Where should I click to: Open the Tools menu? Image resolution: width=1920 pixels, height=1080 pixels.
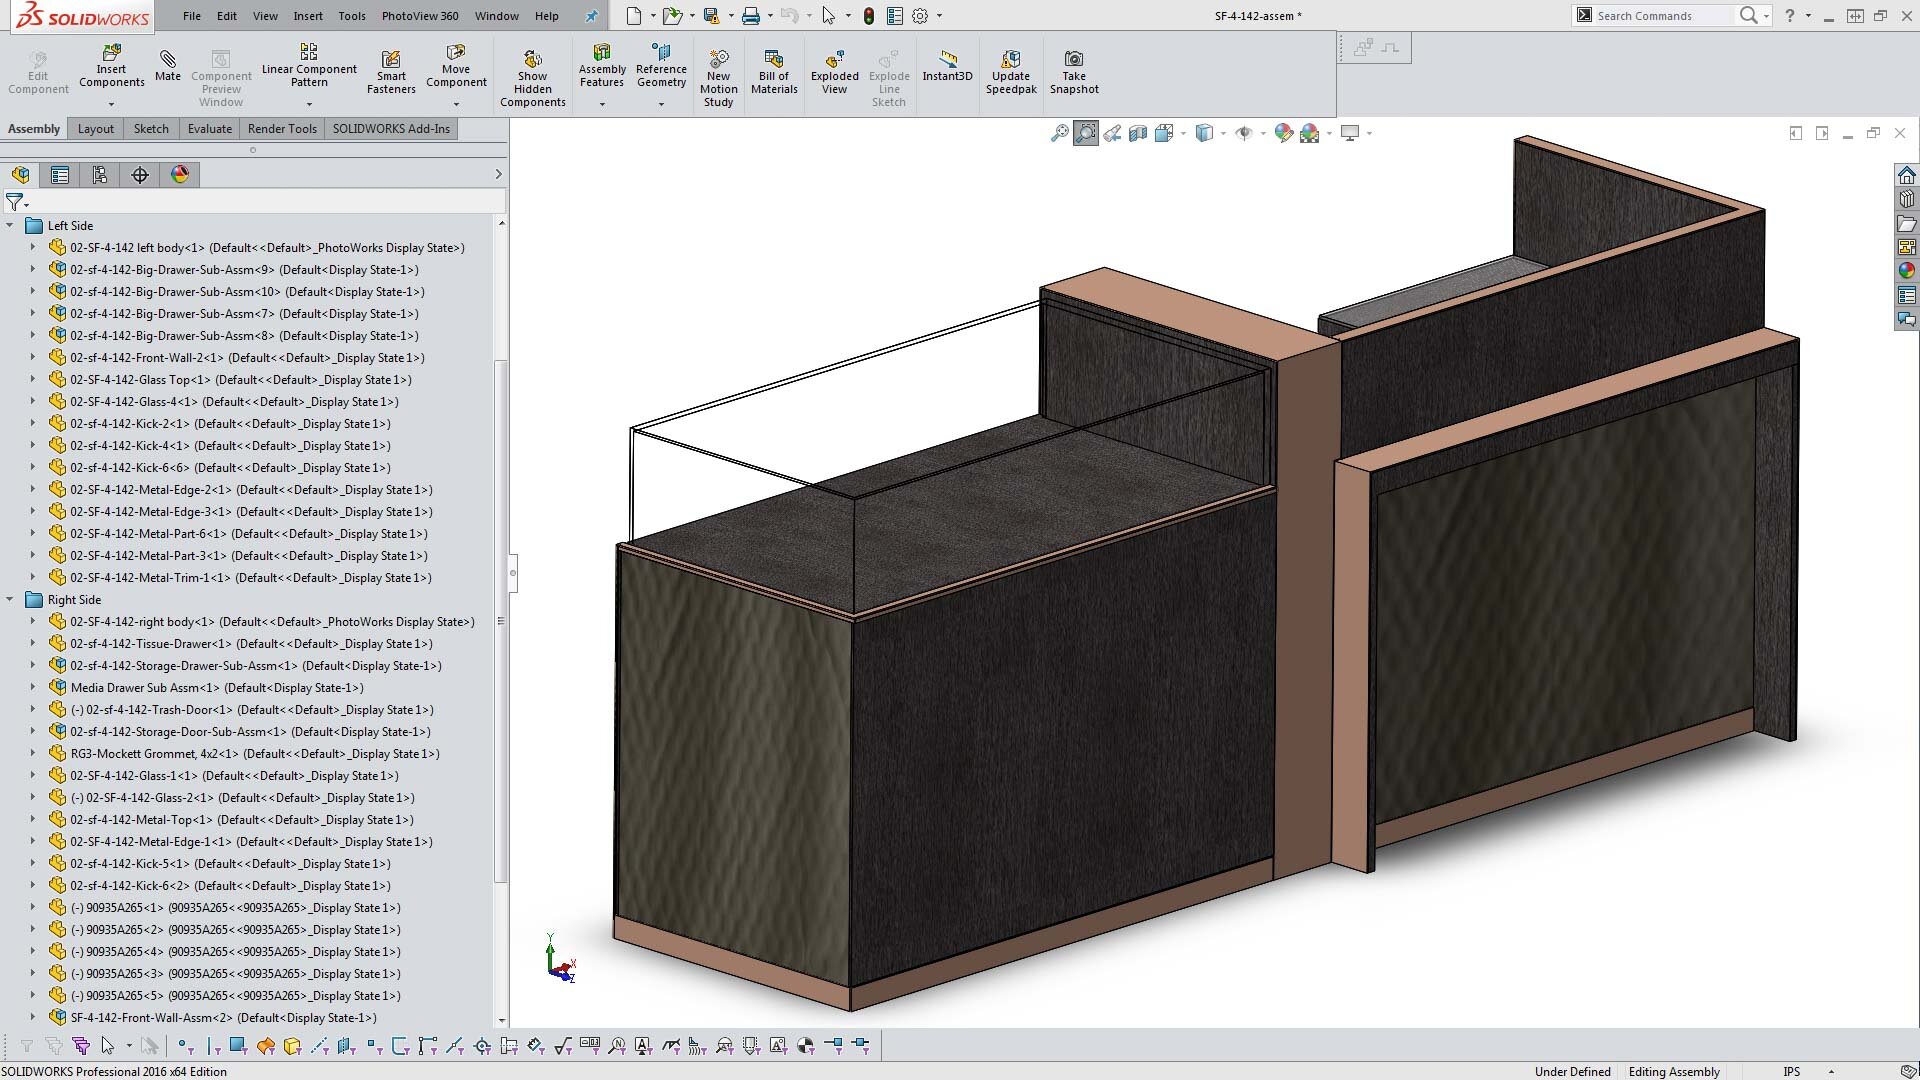point(352,16)
